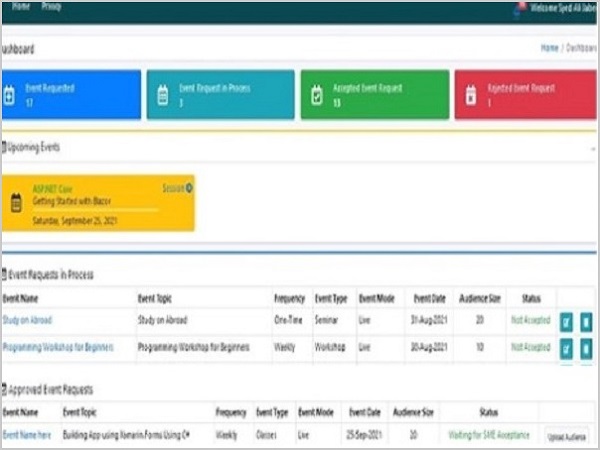This screenshot has height=450, width=600.
Task: Click the calendar icon on yellow event card
Action: pos(16,203)
